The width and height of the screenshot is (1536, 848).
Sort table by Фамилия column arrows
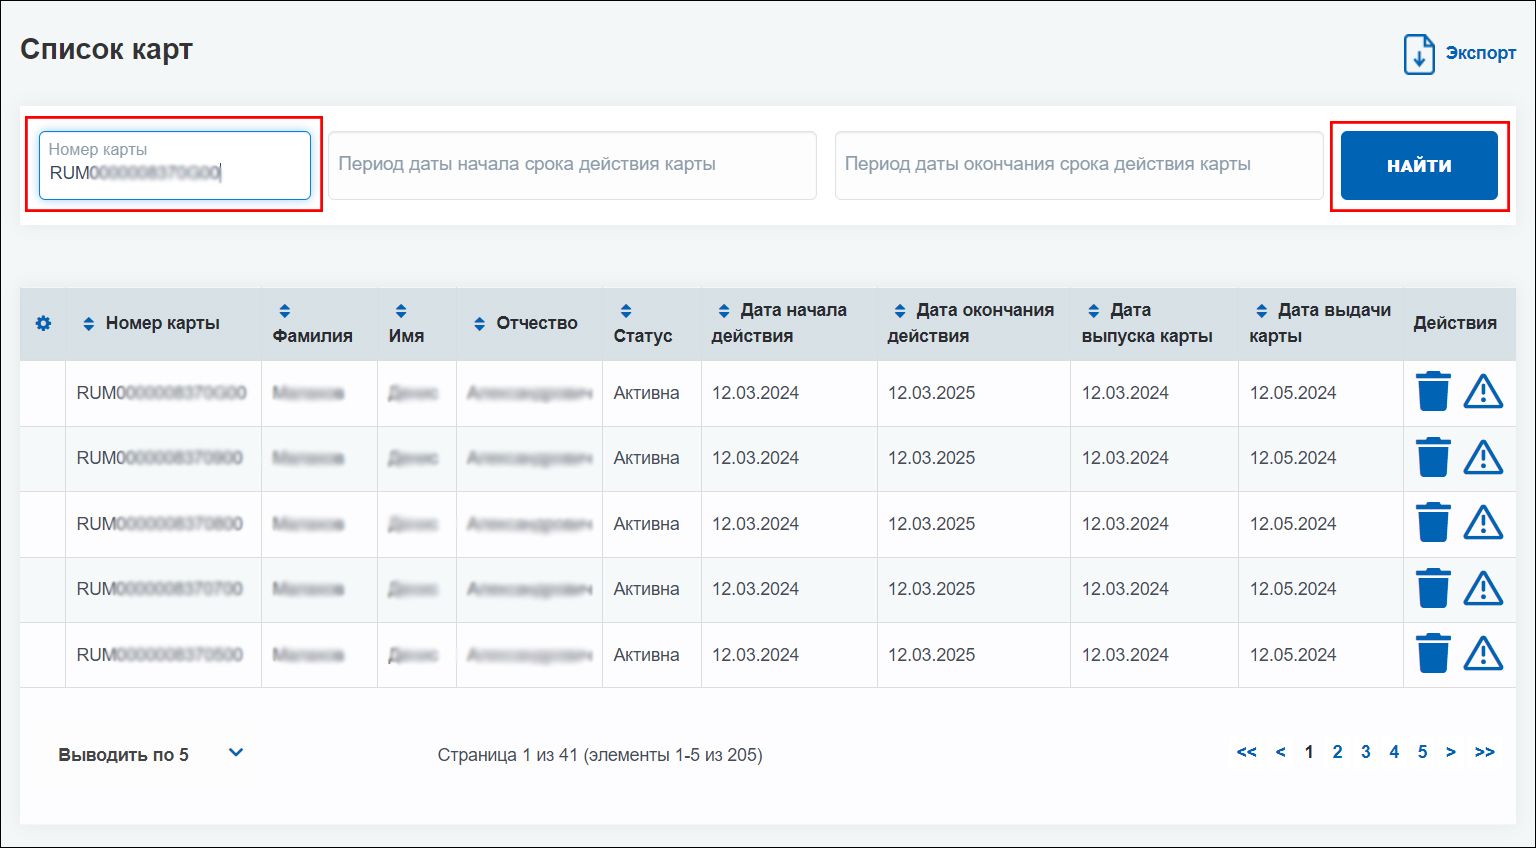tap(285, 311)
